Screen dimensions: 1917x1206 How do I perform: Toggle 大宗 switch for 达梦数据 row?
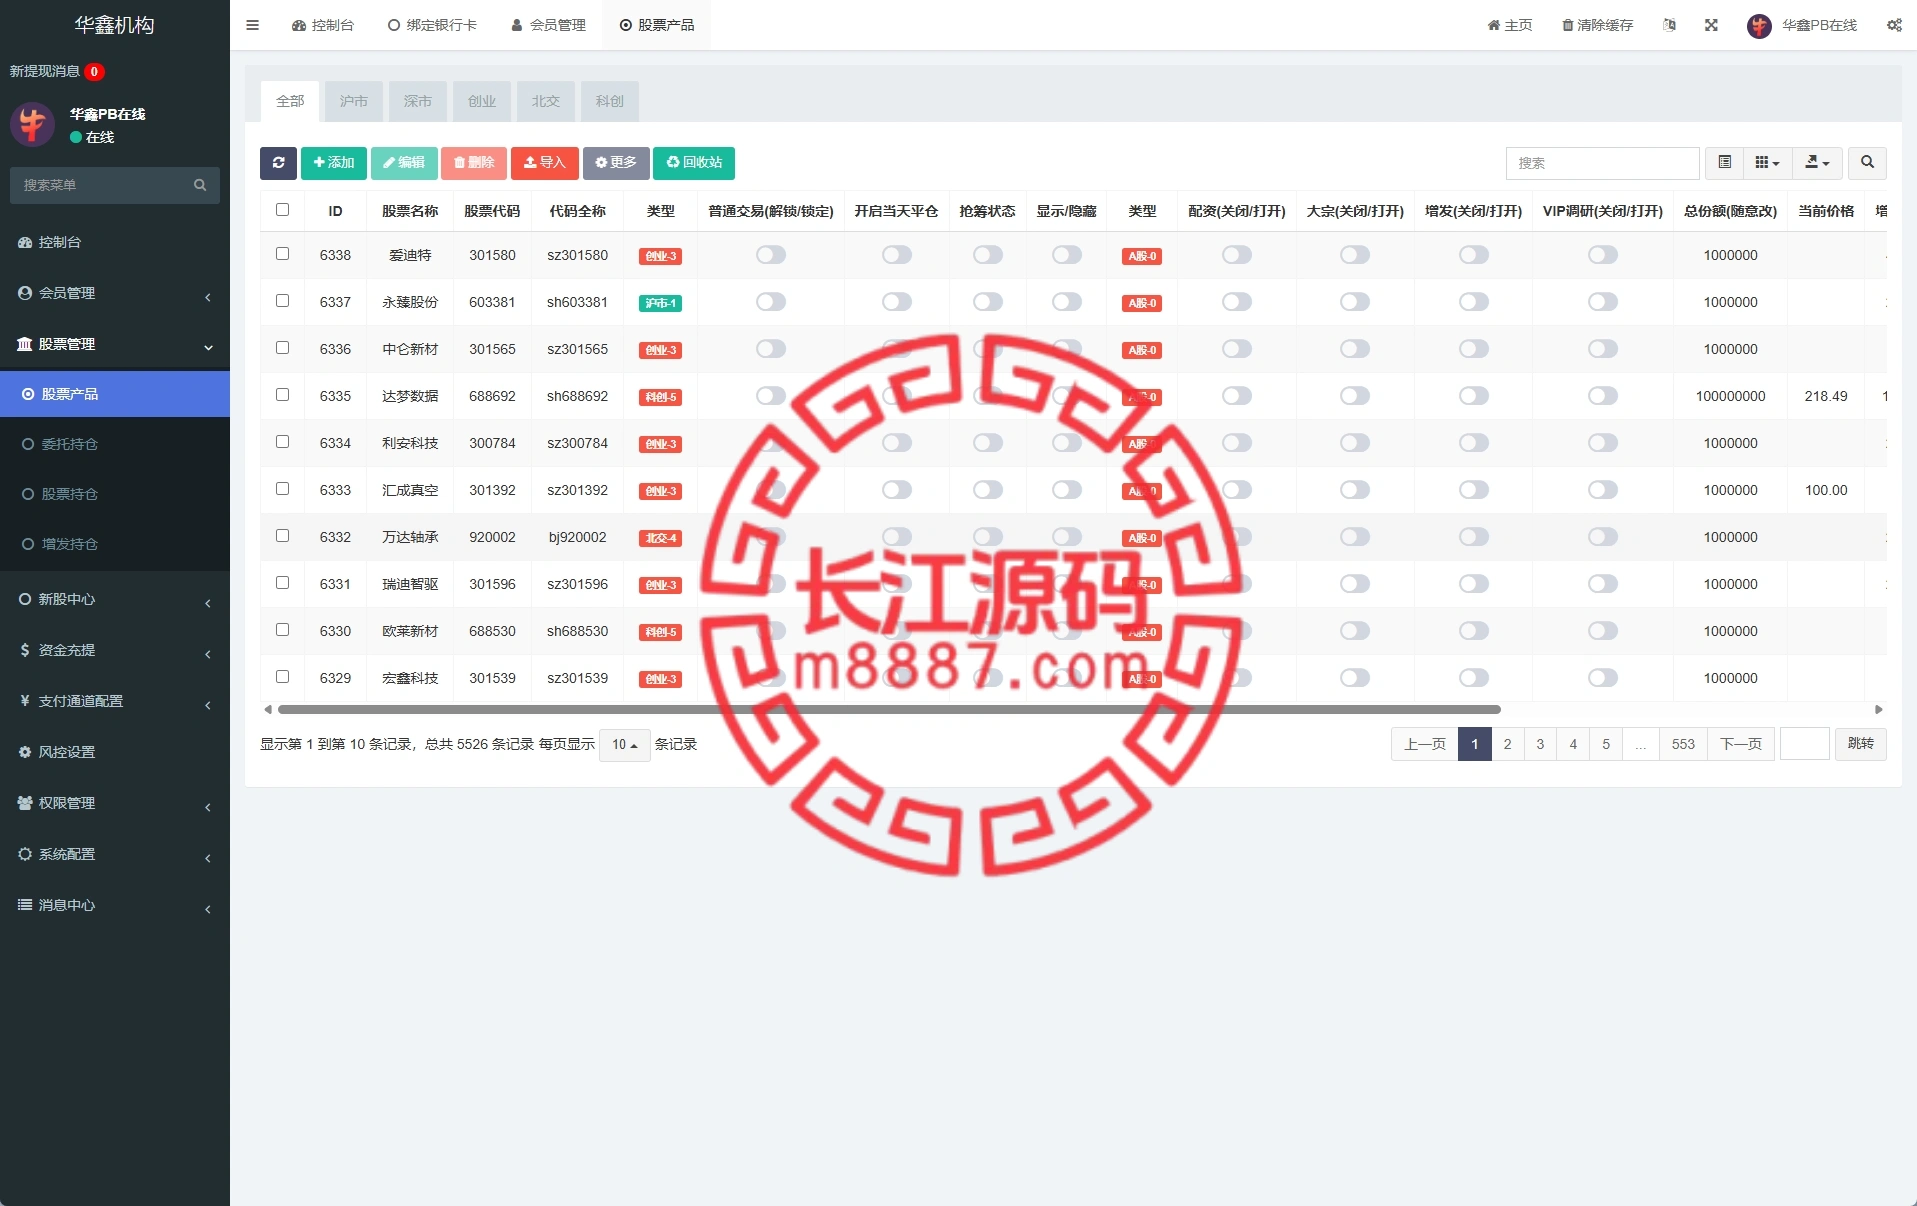(x=1355, y=396)
